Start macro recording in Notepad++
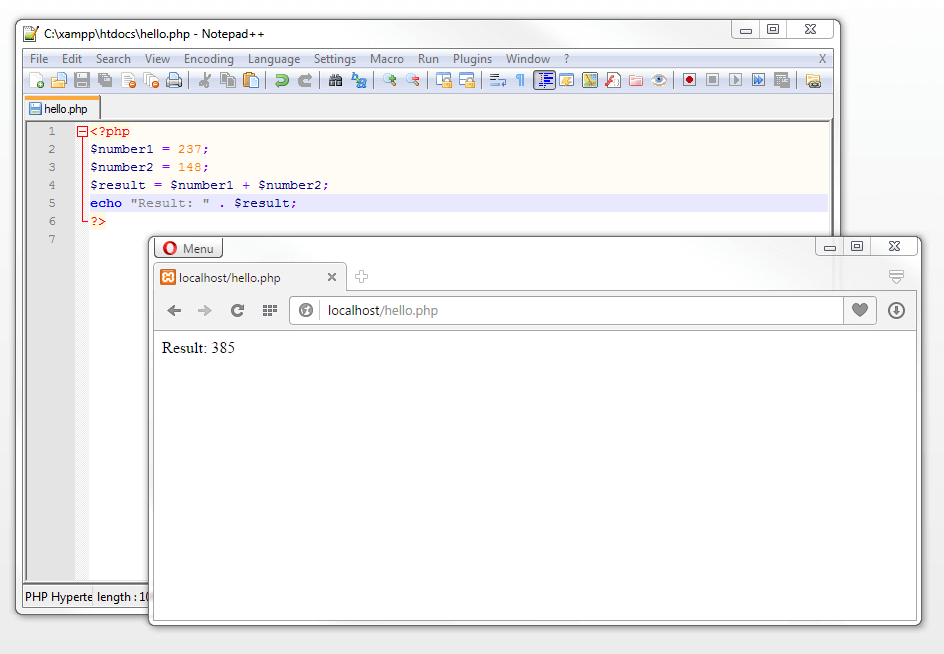 tap(689, 80)
